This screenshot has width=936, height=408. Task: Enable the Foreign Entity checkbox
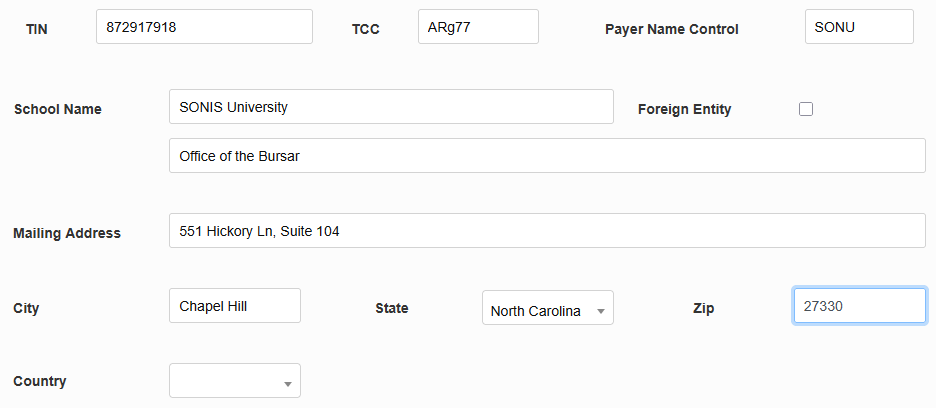tap(806, 109)
